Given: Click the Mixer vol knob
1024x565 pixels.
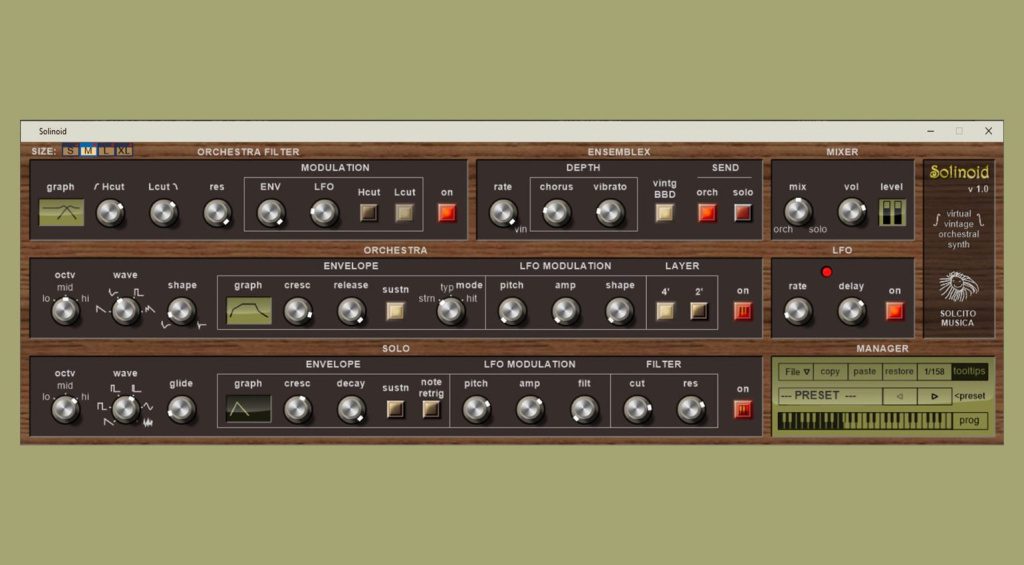Looking at the screenshot, I should tap(851, 212).
